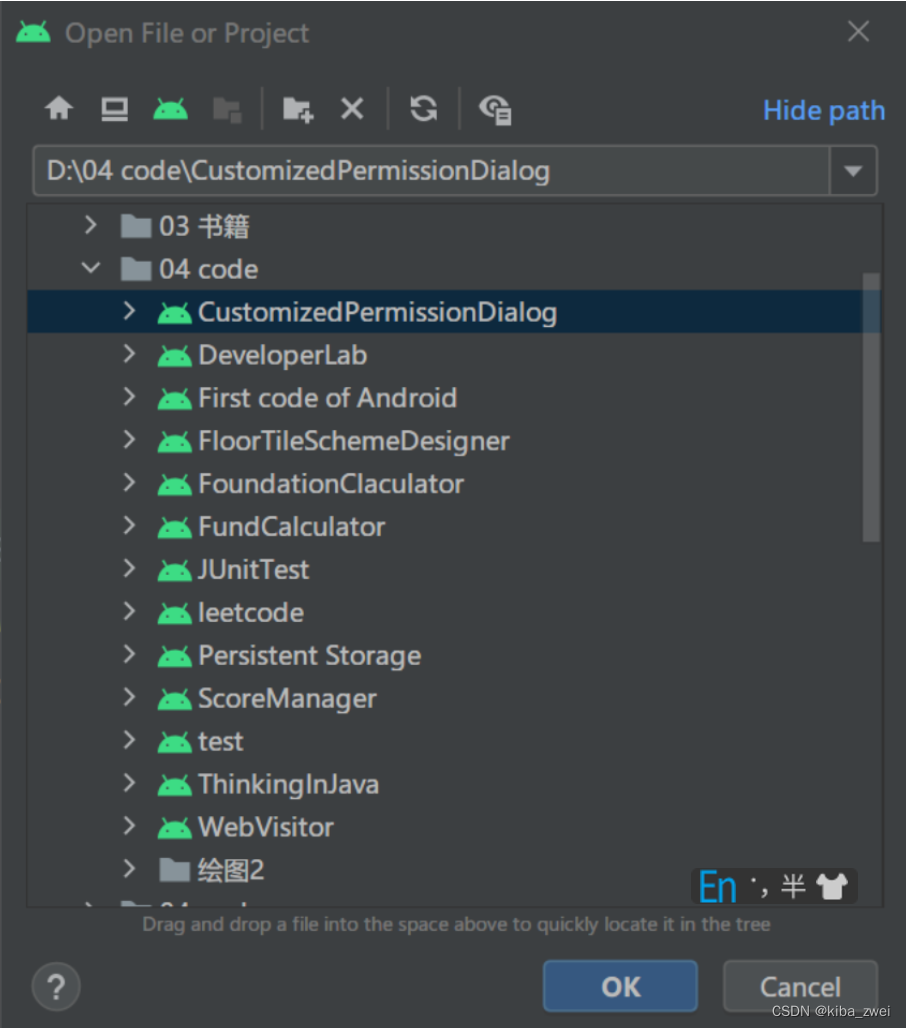Select the DeveloperLab project
This screenshot has width=906, height=1028.
283,355
